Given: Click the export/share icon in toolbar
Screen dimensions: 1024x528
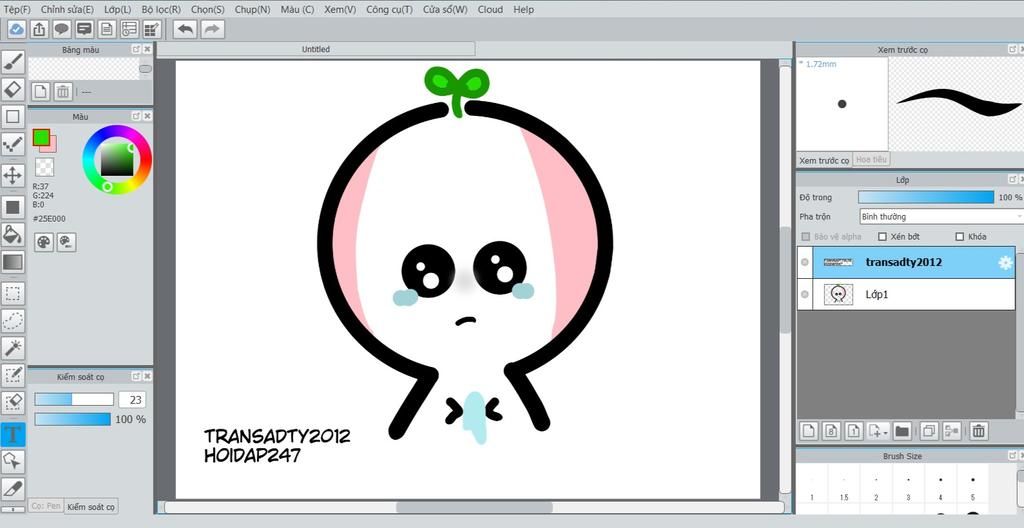Looking at the screenshot, I should [x=39, y=29].
